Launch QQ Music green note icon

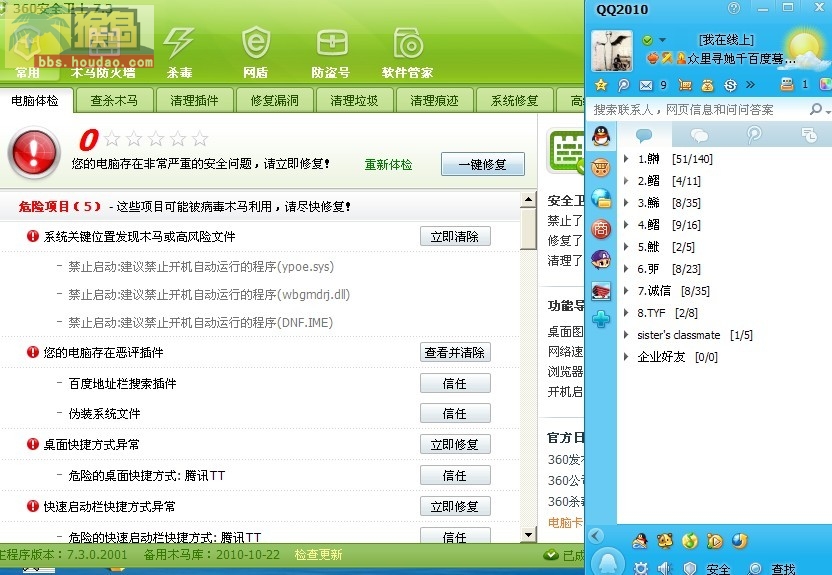click(690, 541)
